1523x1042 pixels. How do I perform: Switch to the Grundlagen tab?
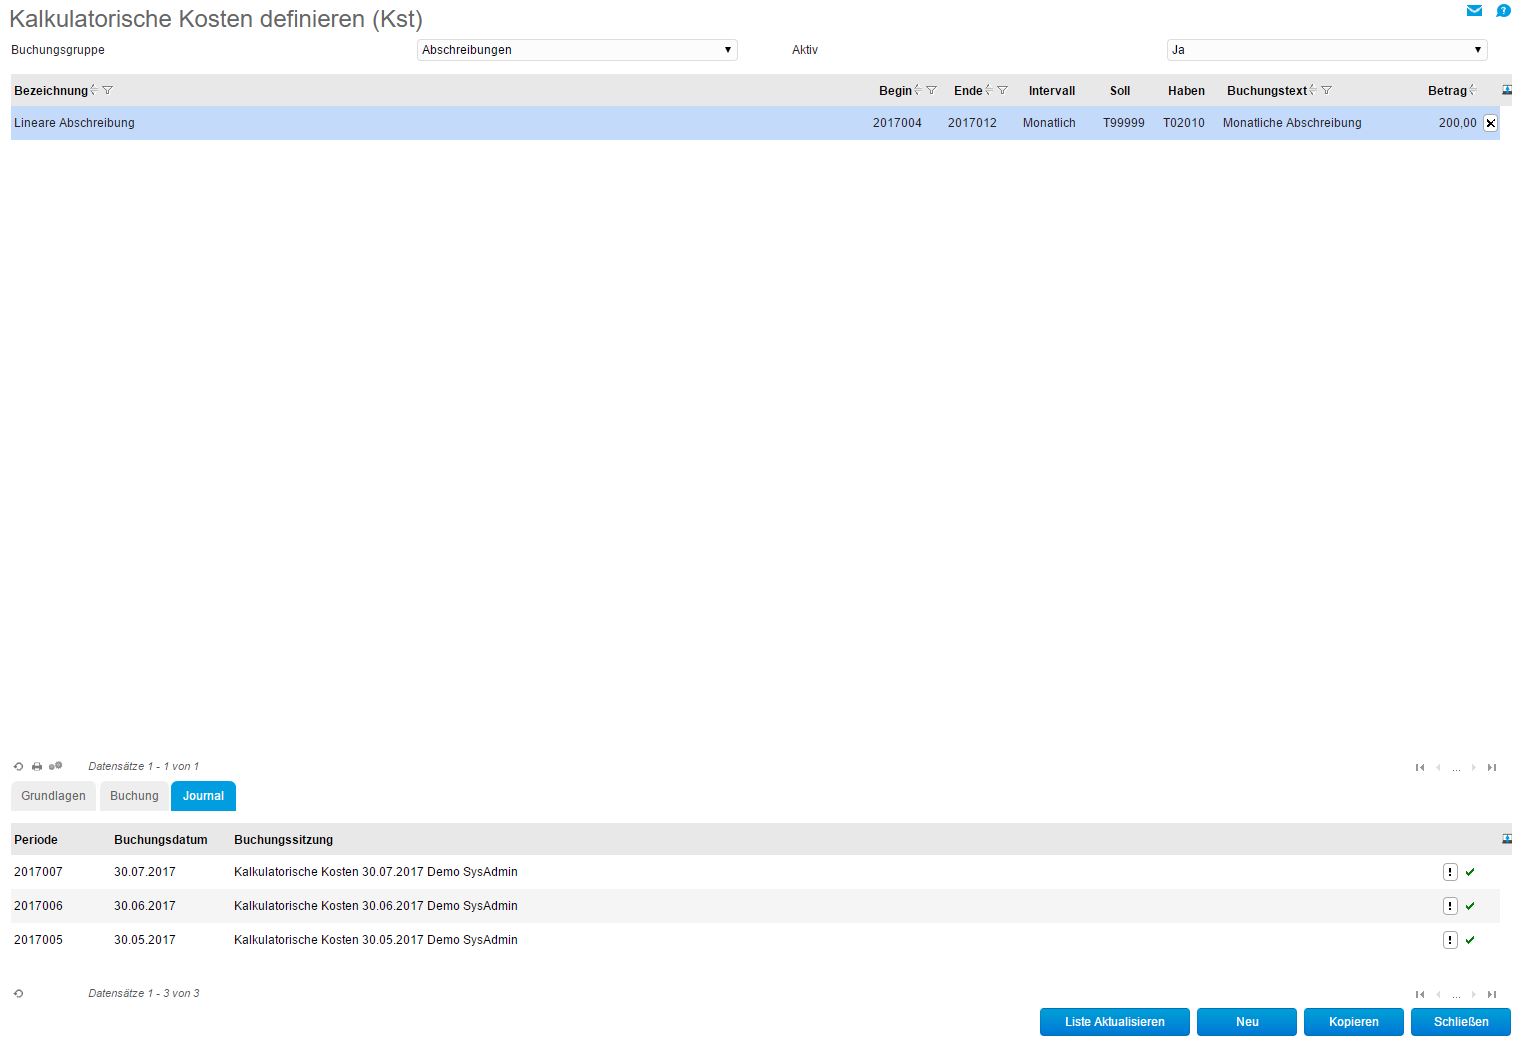[54, 796]
